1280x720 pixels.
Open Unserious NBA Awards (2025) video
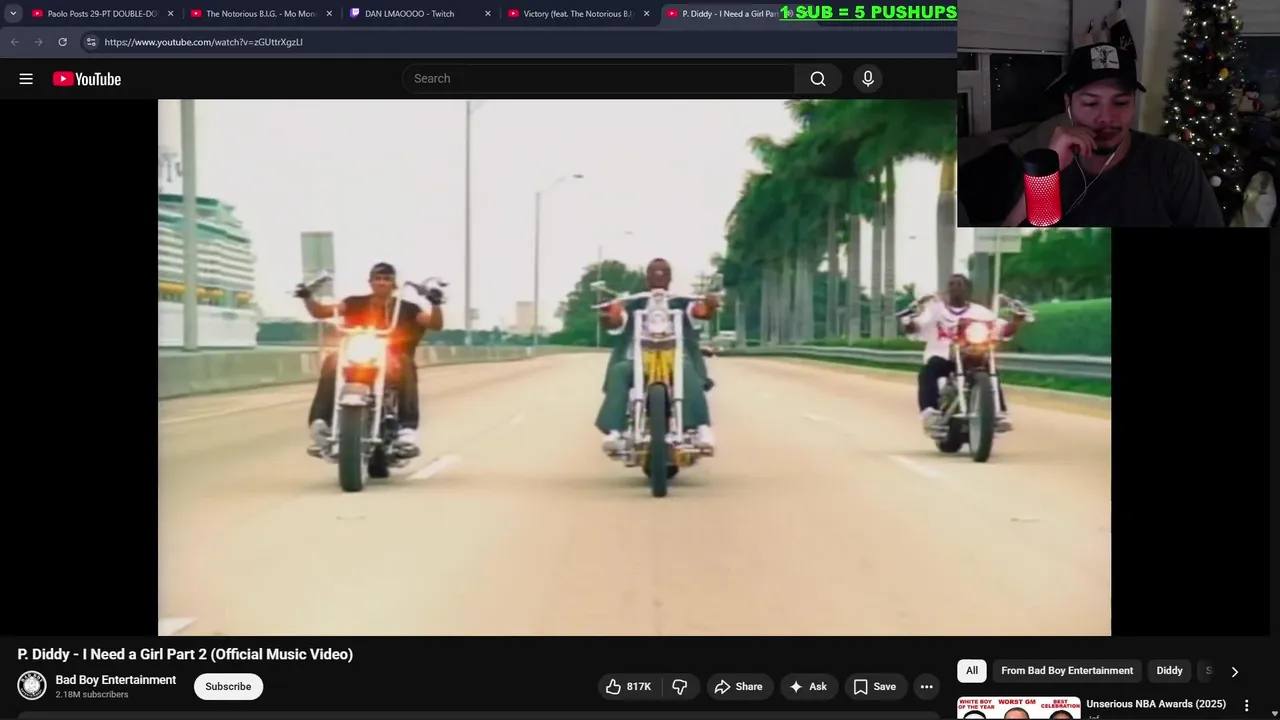click(1156, 704)
